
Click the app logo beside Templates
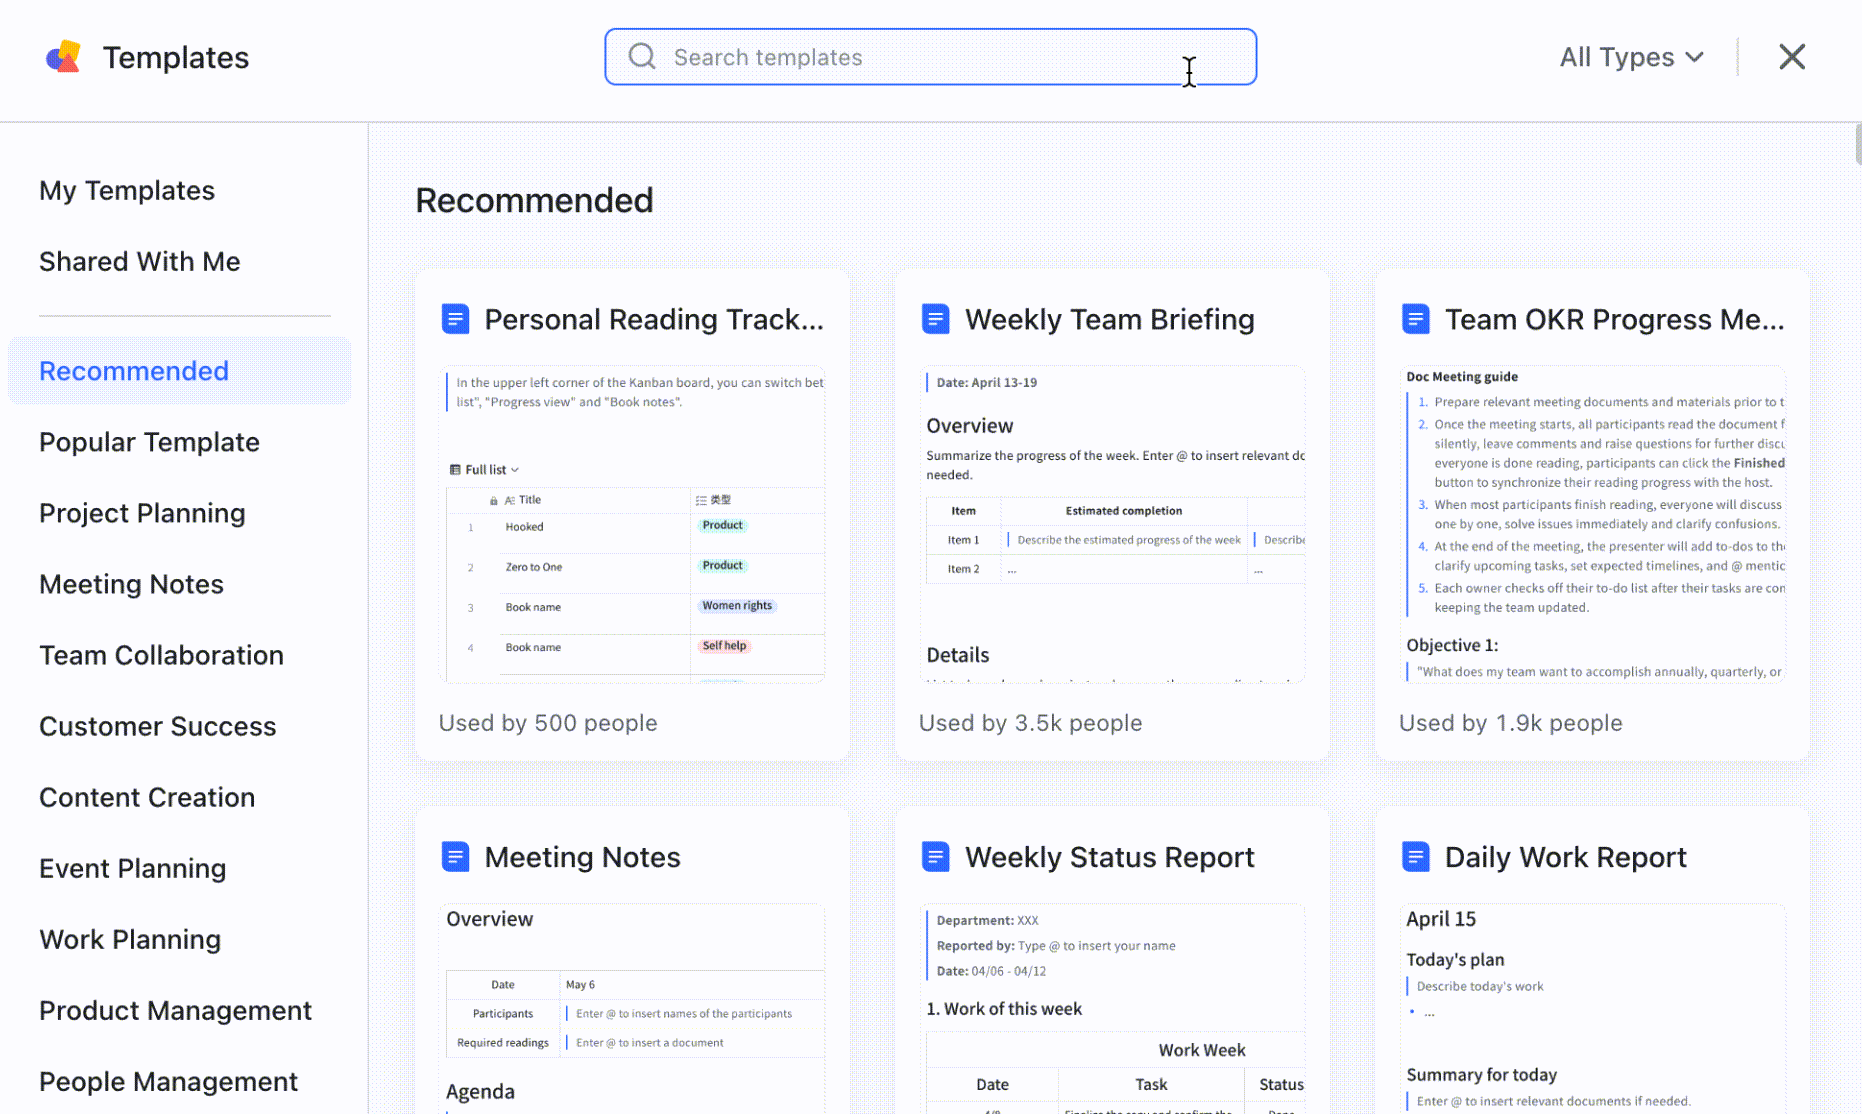[63, 57]
